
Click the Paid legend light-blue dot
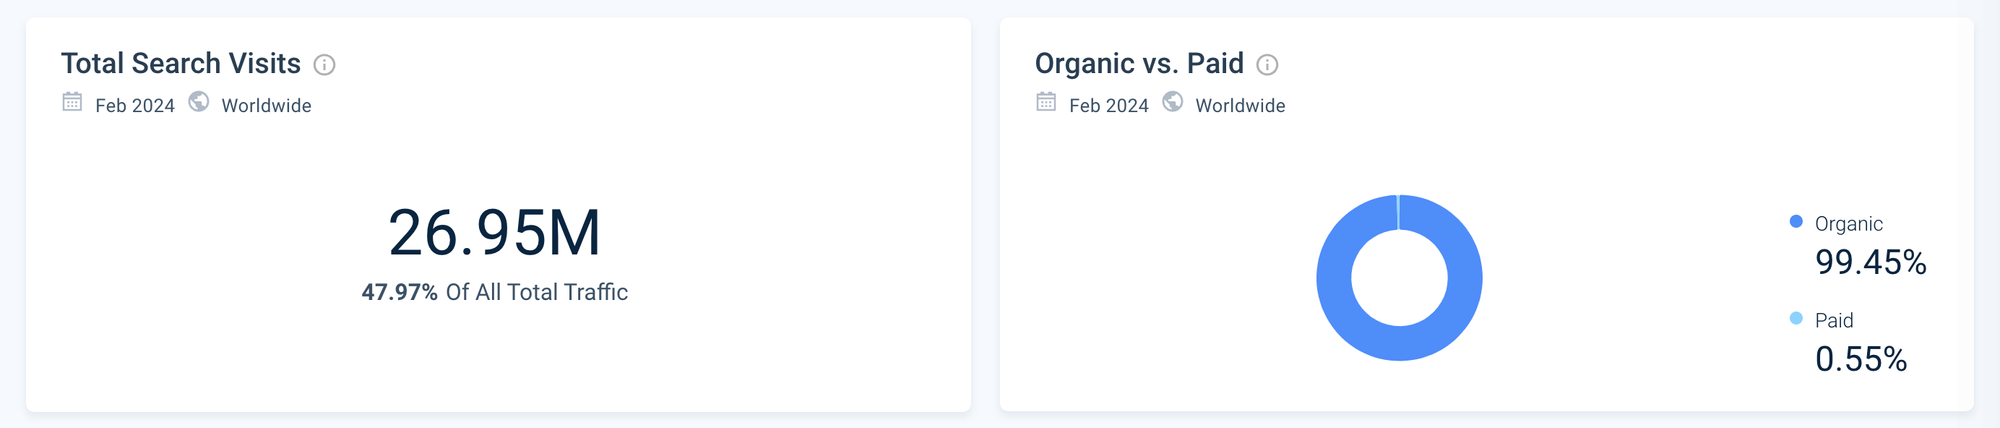click(x=1796, y=319)
